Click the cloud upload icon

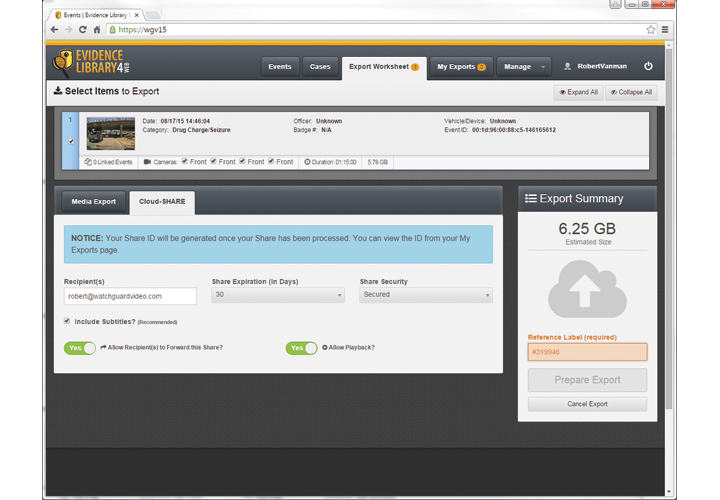click(587, 289)
